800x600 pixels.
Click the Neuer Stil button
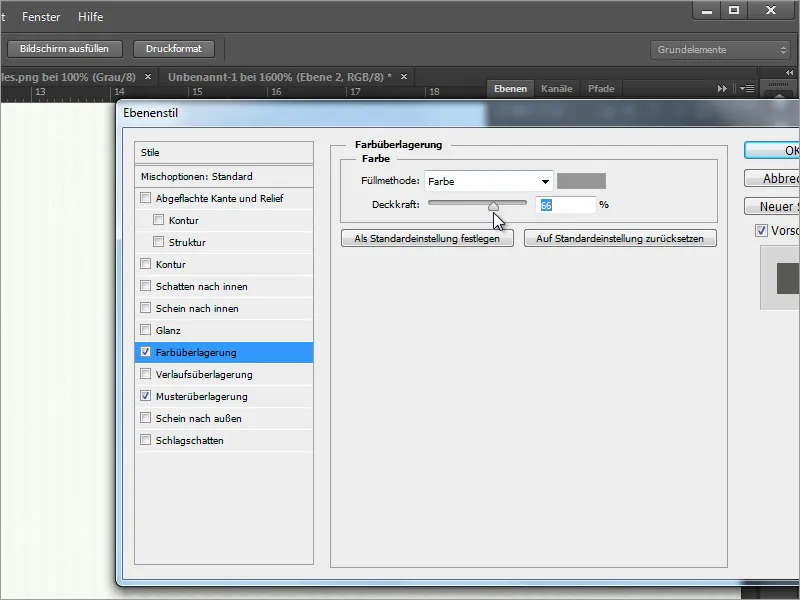[771, 206]
